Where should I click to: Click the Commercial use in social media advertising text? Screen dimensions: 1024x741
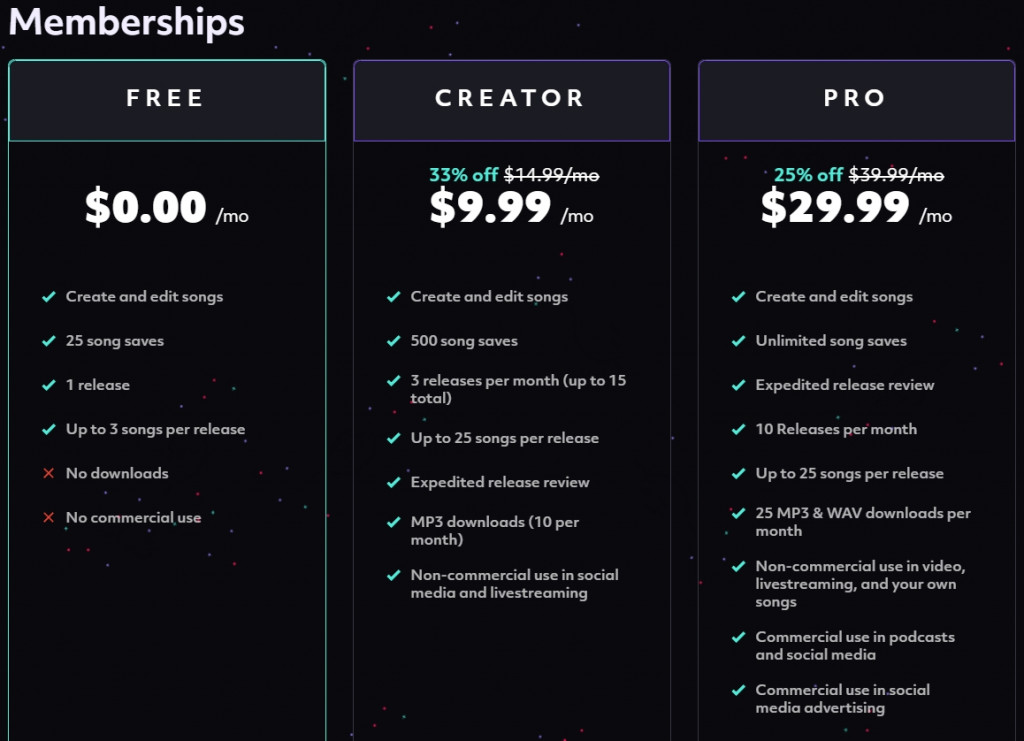click(x=842, y=699)
